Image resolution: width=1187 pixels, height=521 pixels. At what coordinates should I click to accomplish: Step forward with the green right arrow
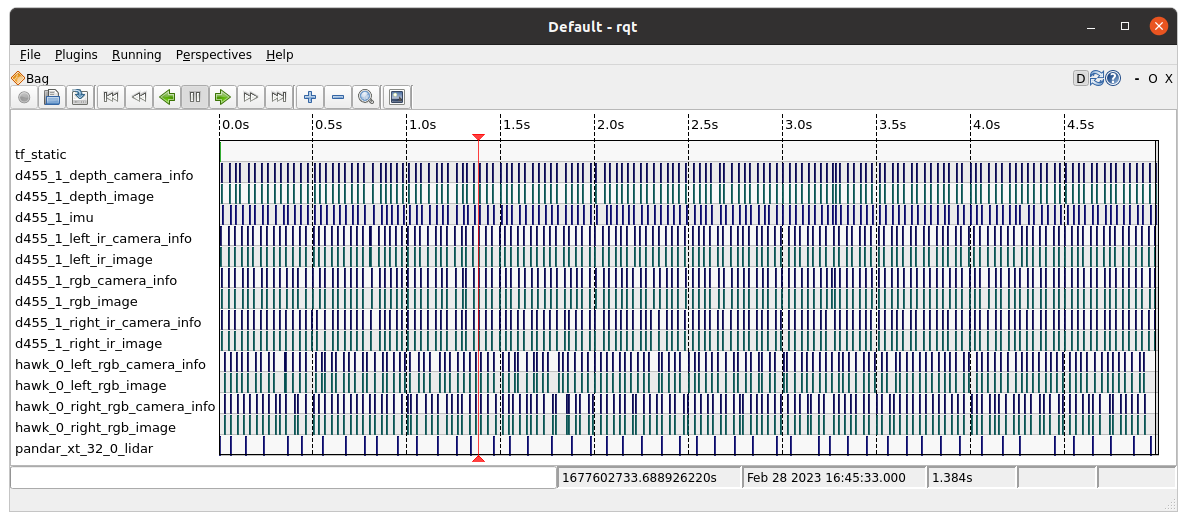223,97
